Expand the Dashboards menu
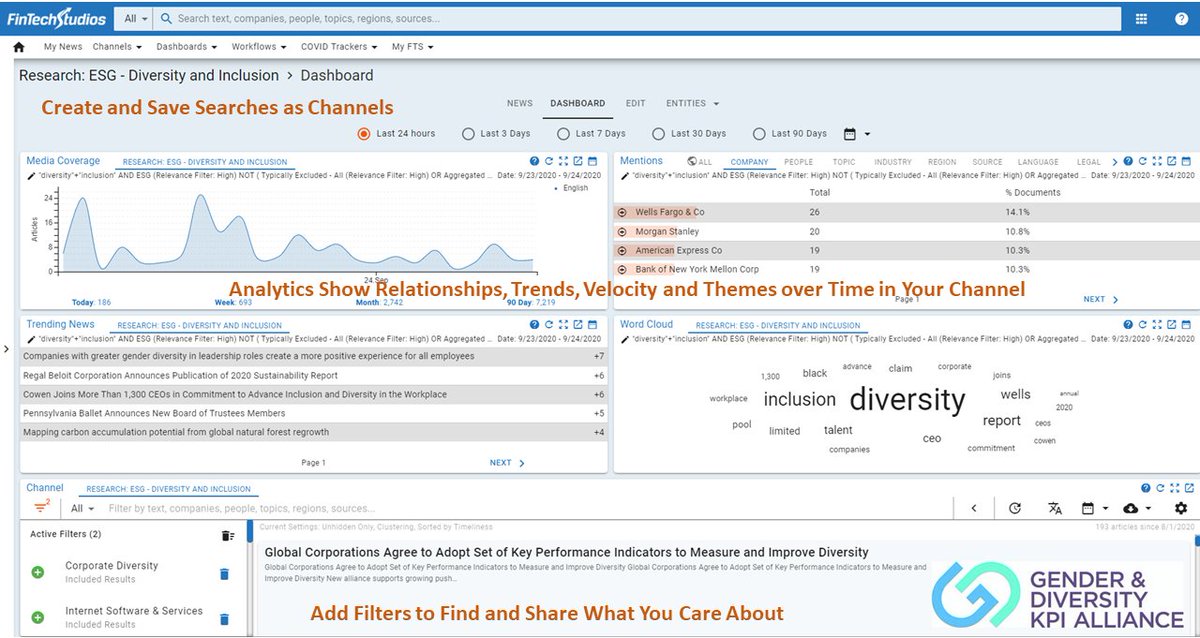This screenshot has height=638, width=1200. (x=187, y=47)
